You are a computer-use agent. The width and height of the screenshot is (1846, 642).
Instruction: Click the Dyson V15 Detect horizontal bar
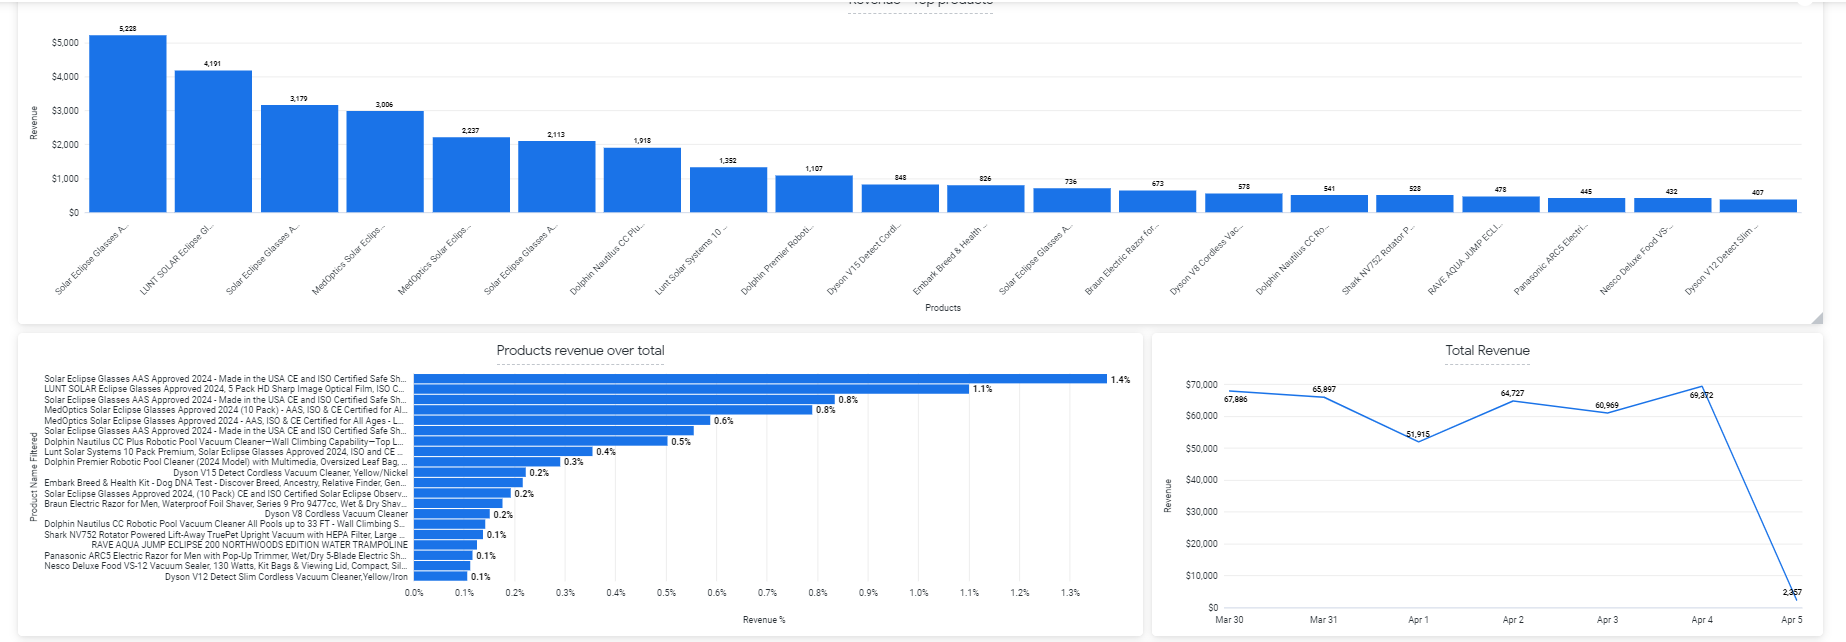point(469,472)
